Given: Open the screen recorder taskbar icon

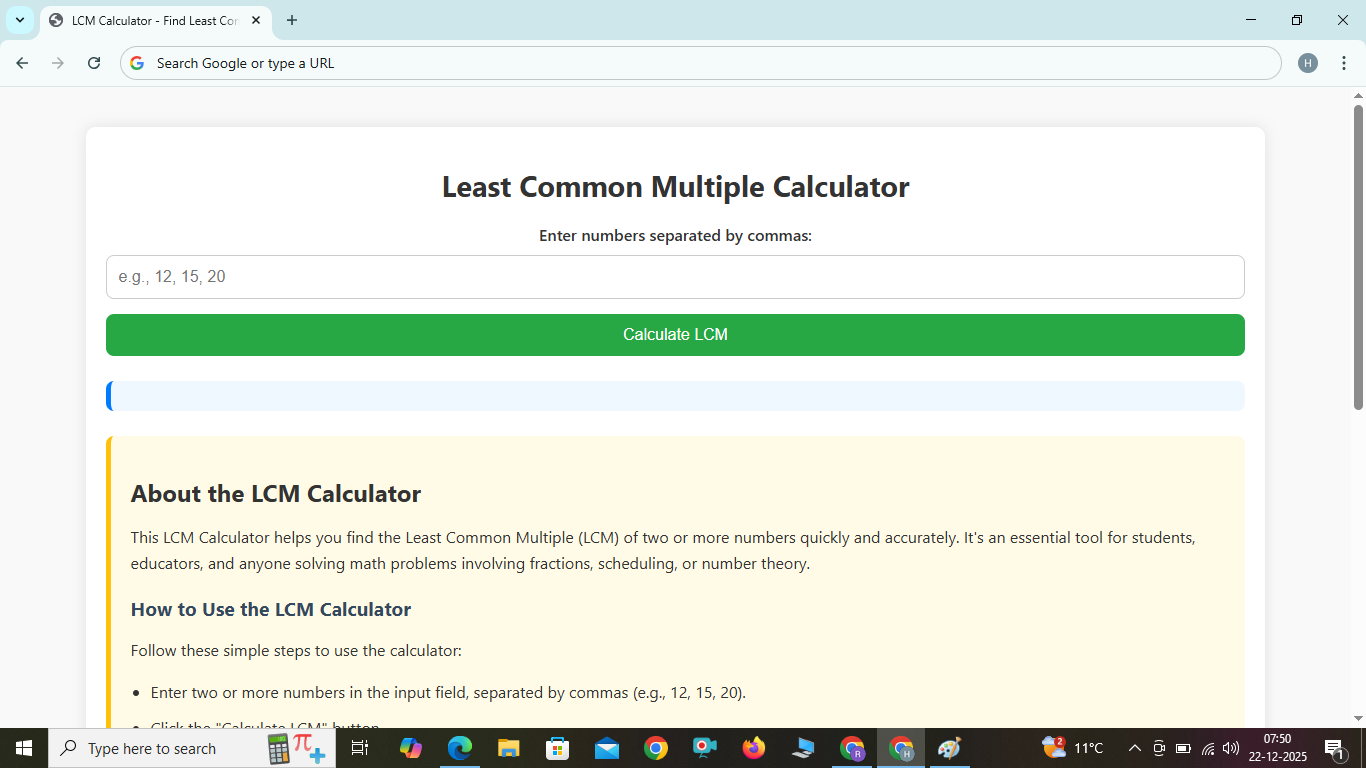Looking at the screenshot, I should tap(704, 748).
